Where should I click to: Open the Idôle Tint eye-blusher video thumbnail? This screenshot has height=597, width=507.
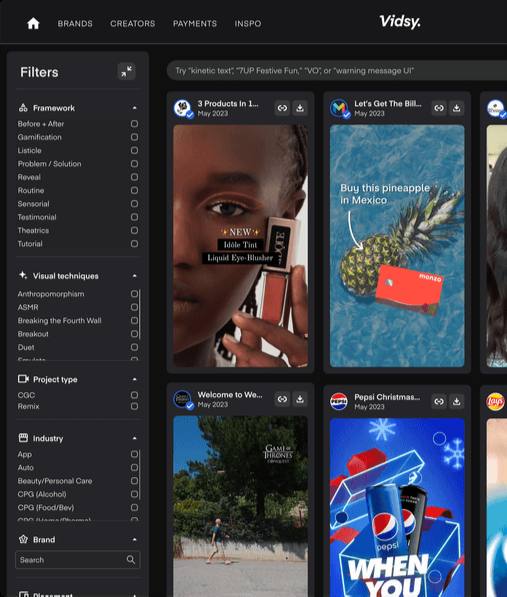241,246
